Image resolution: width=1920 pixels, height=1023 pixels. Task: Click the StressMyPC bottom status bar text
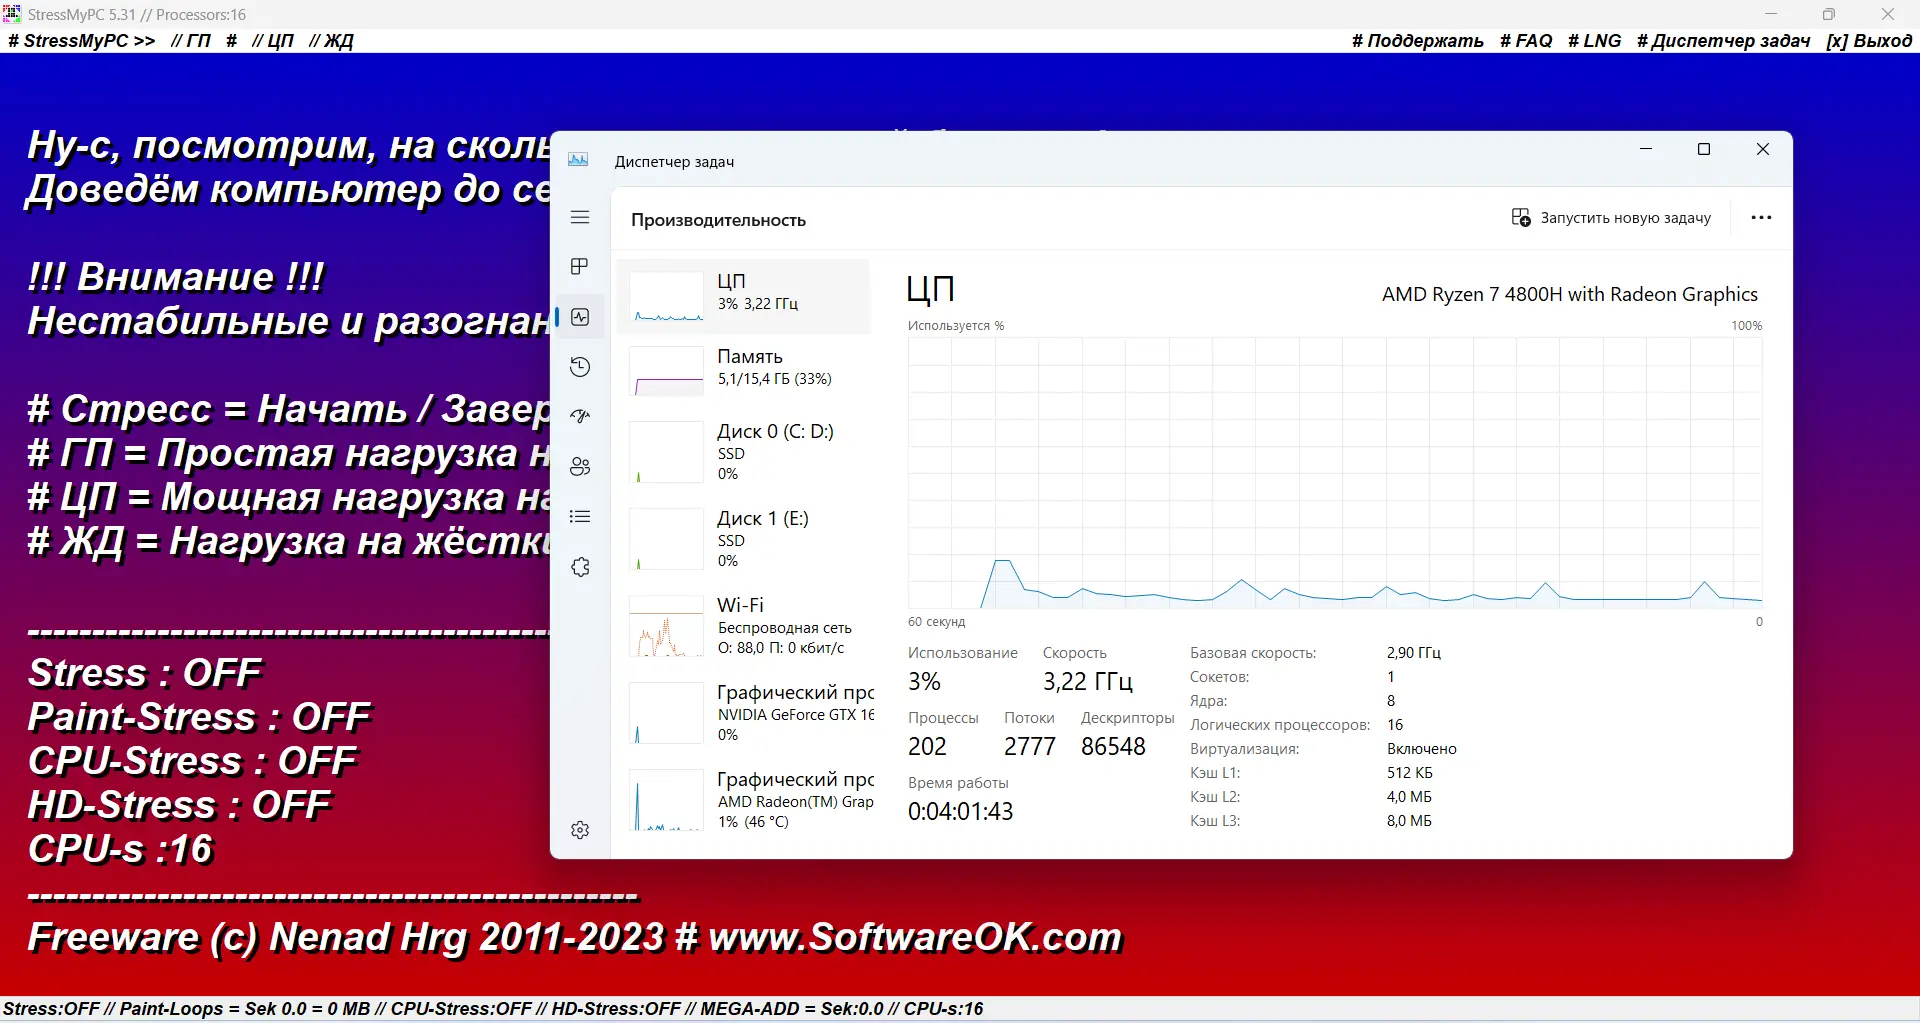click(x=493, y=1009)
